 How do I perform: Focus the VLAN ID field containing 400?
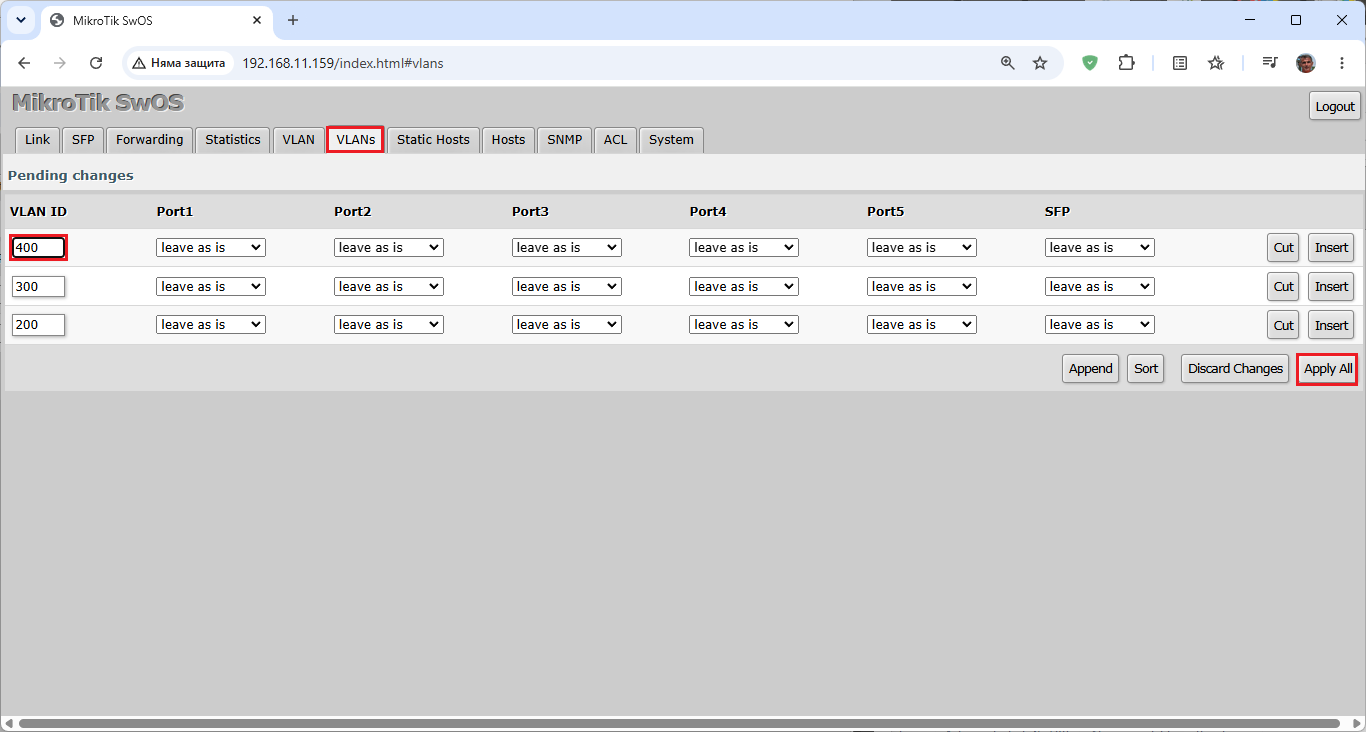(x=38, y=248)
